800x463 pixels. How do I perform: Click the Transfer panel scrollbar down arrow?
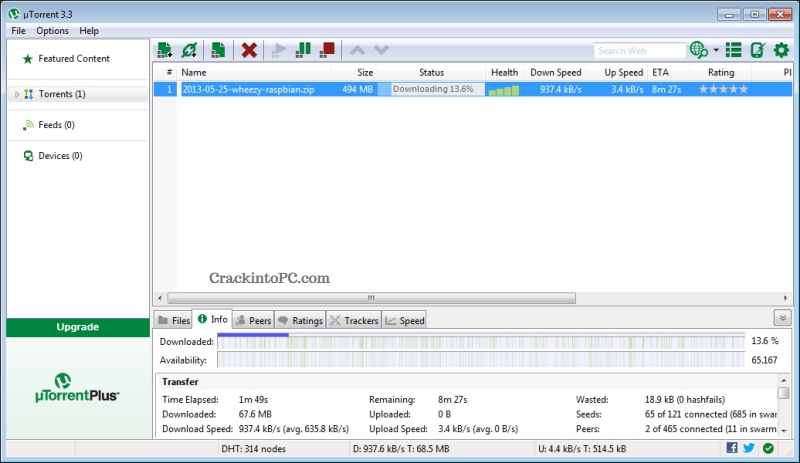(x=784, y=430)
